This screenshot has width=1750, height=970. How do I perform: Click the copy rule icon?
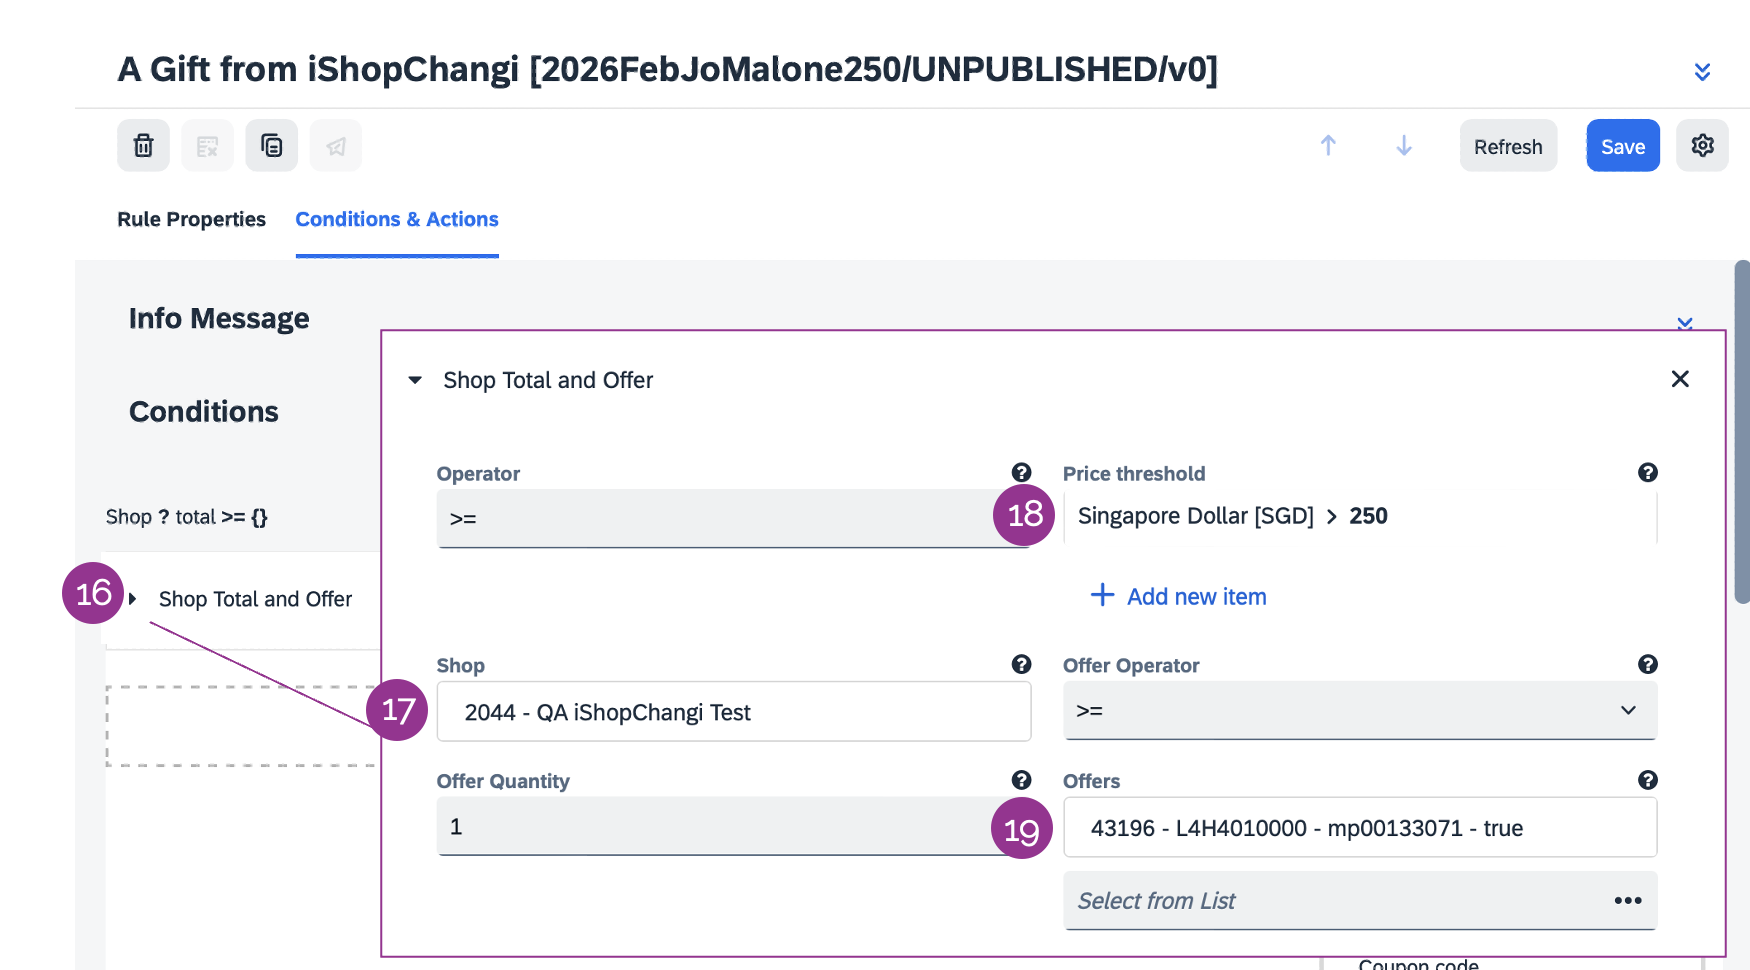(x=271, y=146)
